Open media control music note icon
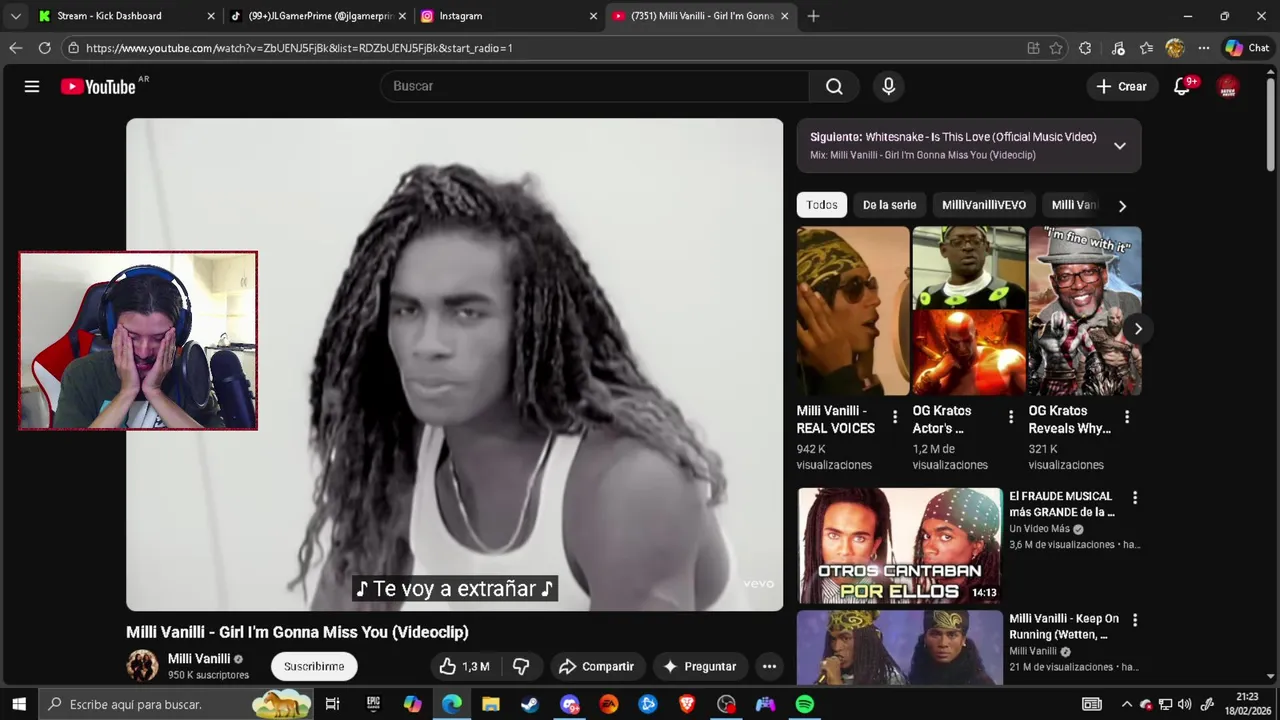 [1118, 48]
